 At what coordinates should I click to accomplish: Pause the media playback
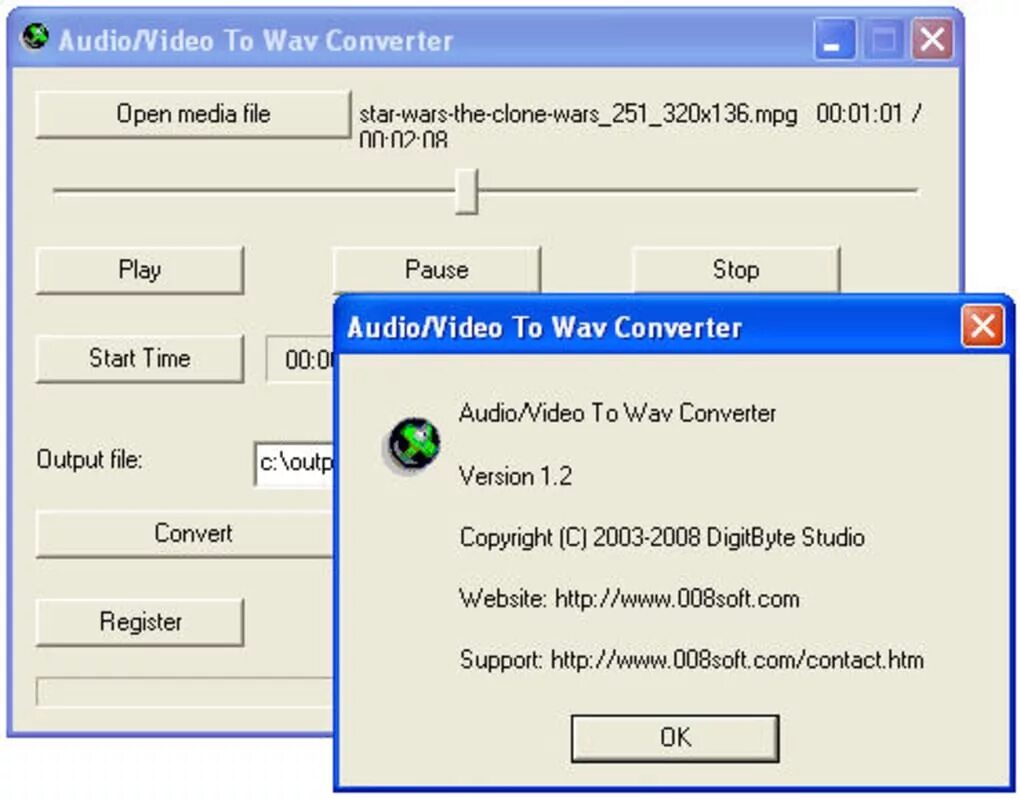click(436, 269)
